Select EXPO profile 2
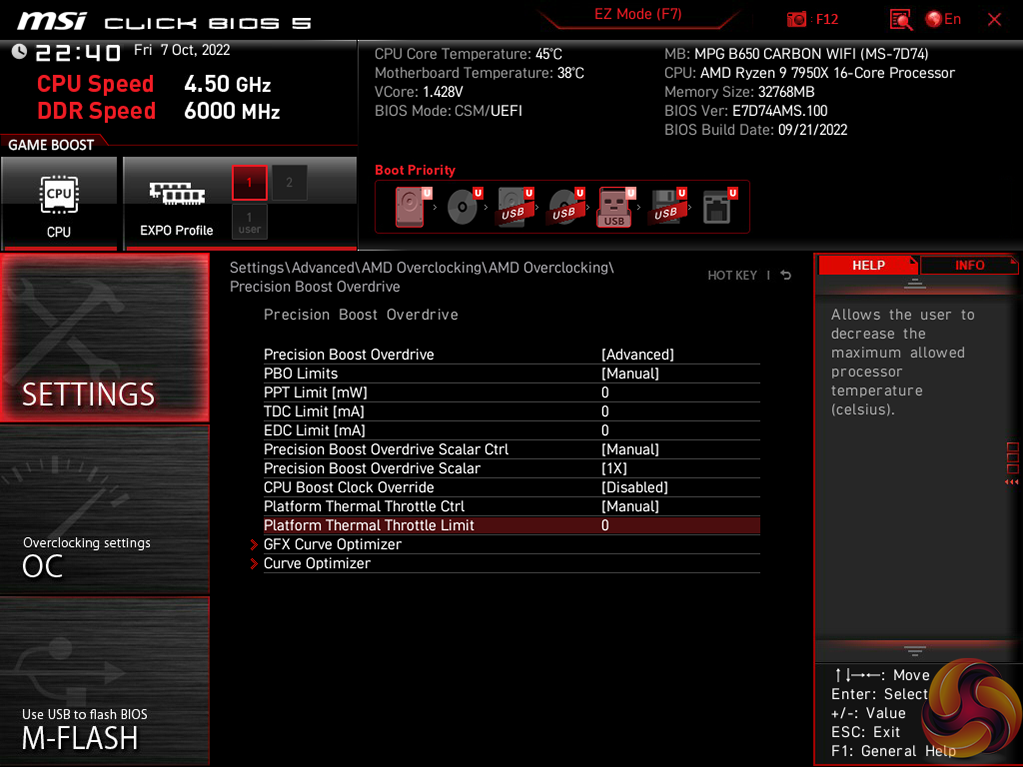The width and height of the screenshot is (1023, 767). pos(289,183)
